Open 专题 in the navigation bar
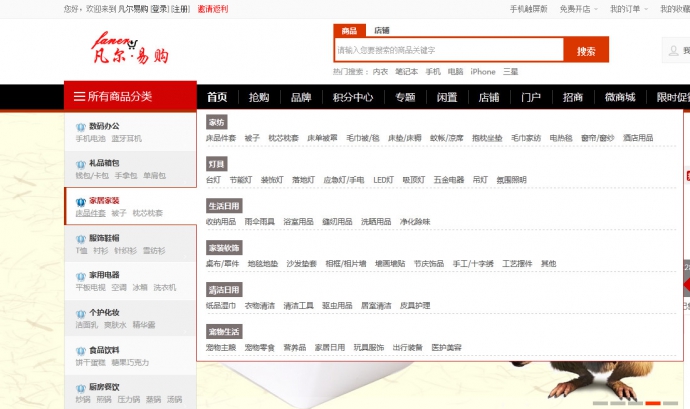Screen dimensions: 690x409 (405, 97)
